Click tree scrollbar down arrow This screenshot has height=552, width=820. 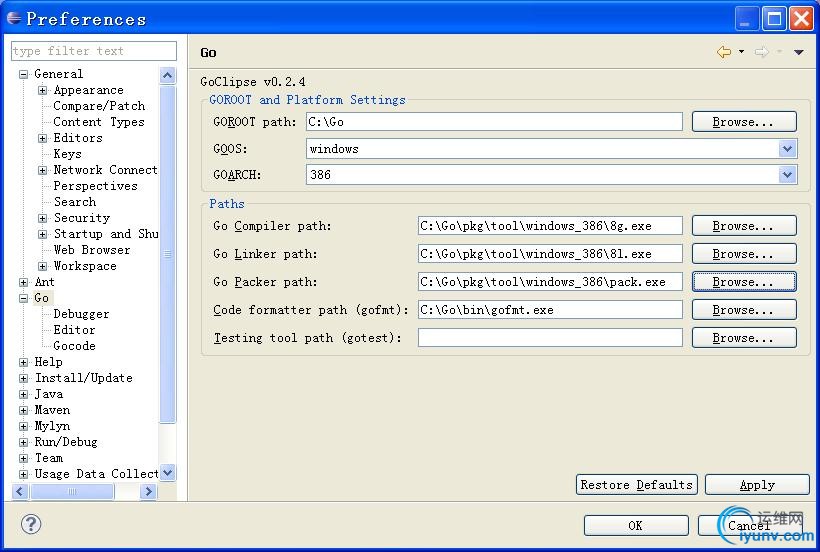tap(167, 473)
